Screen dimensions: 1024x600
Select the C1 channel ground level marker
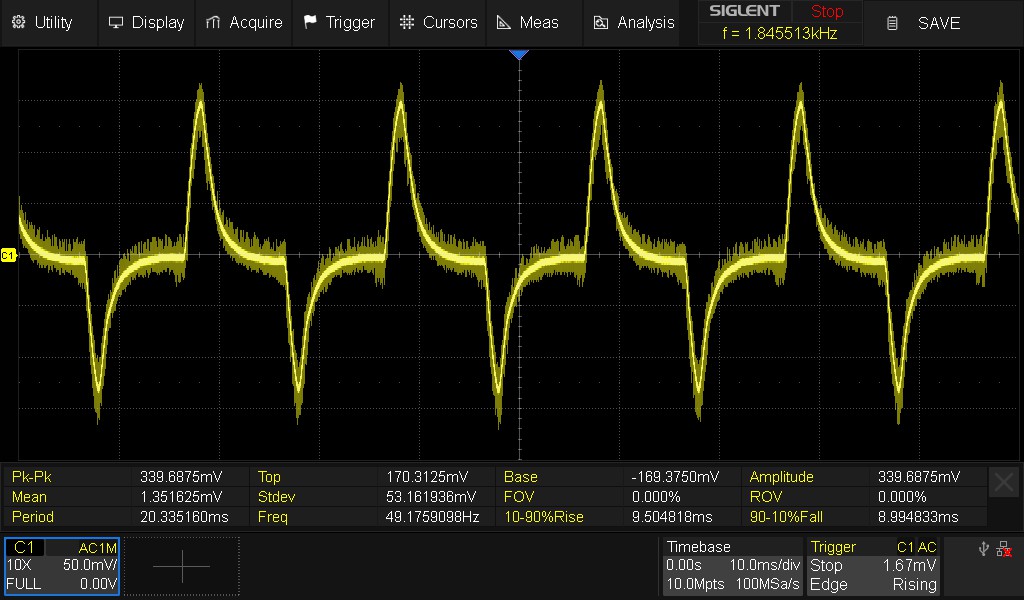(8, 255)
